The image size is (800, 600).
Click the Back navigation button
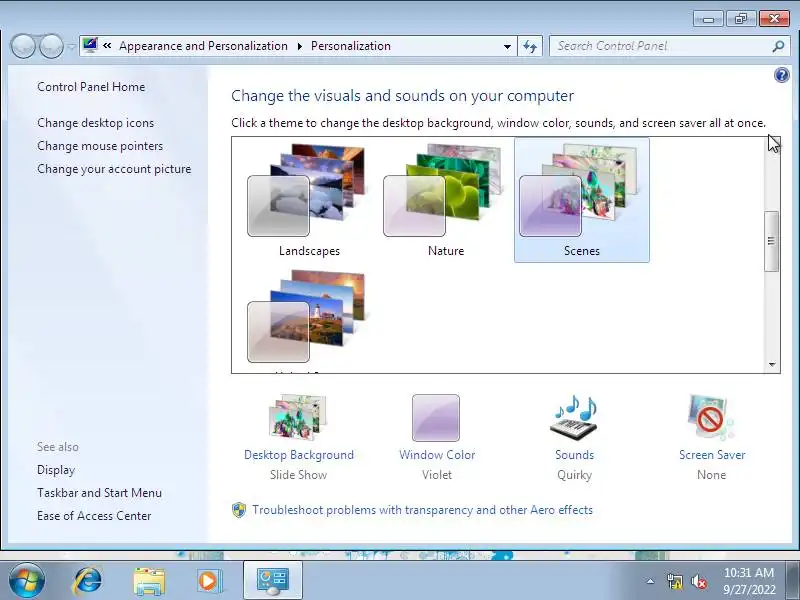pos(22,46)
